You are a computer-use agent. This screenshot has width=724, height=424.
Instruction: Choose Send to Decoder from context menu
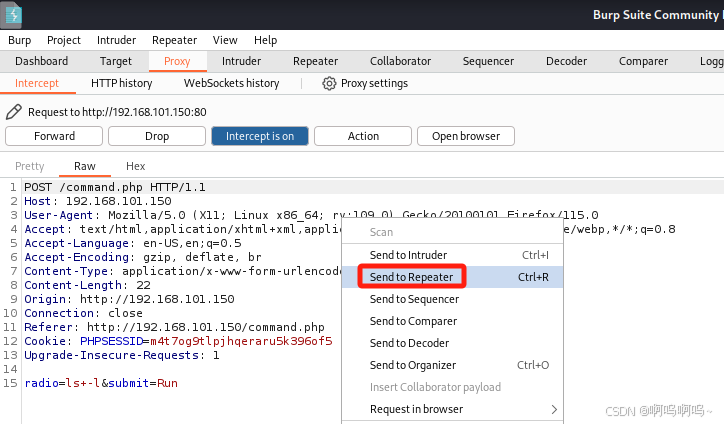[x=452, y=343]
